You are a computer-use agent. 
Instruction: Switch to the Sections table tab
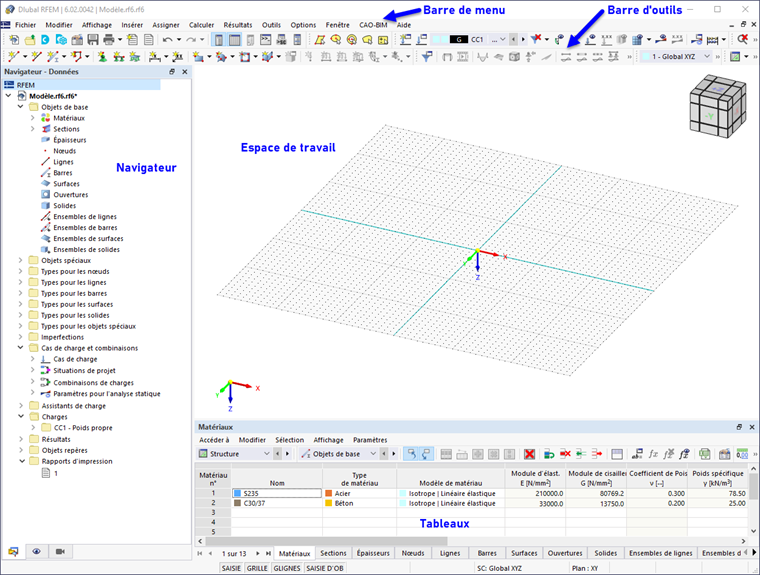333,553
